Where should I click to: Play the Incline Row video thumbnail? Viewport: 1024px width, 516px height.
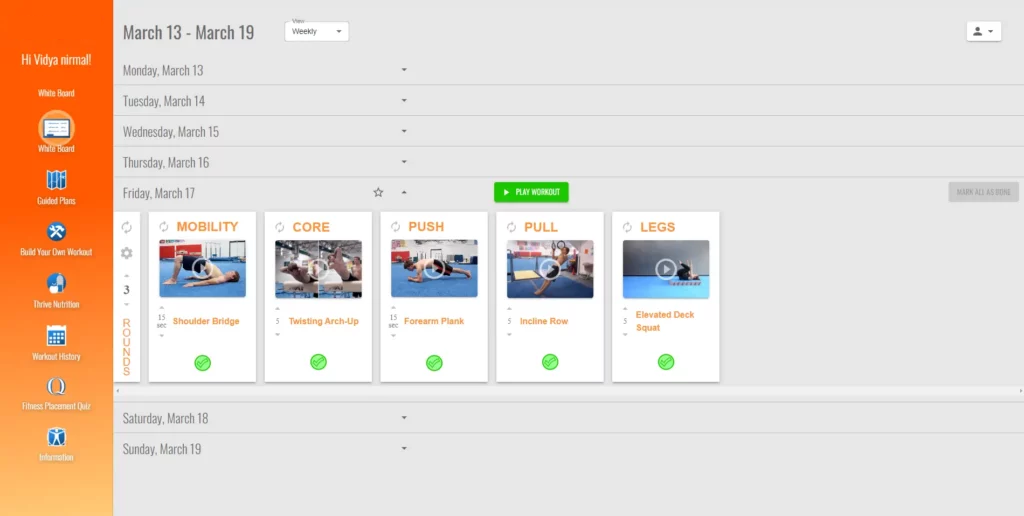pos(550,268)
